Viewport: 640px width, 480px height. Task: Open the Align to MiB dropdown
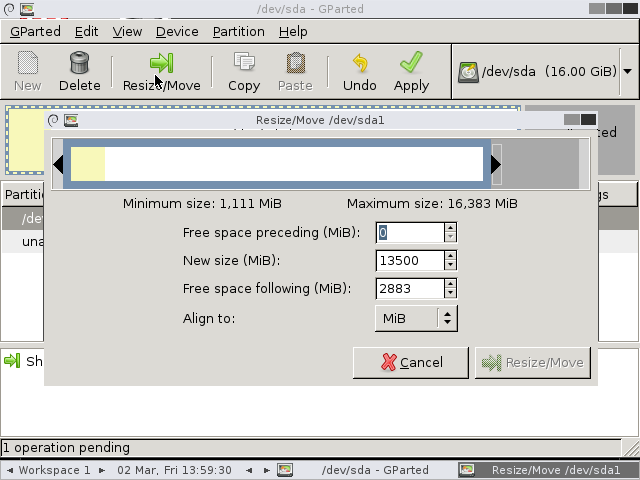pos(416,318)
